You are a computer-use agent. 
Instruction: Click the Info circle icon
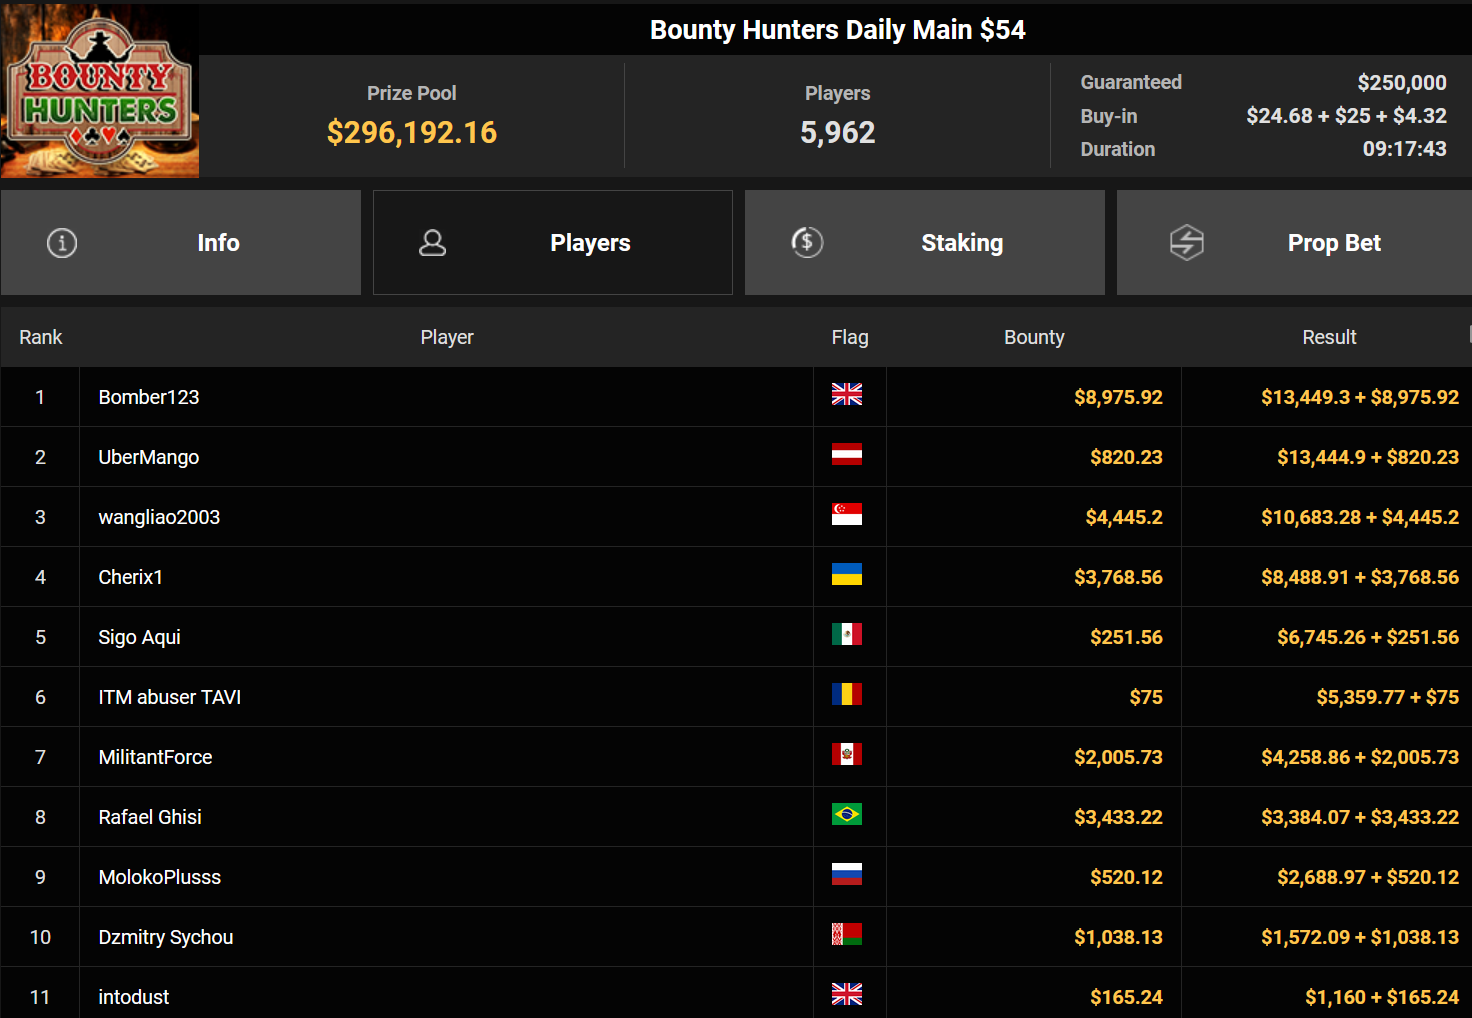click(62, 243)
